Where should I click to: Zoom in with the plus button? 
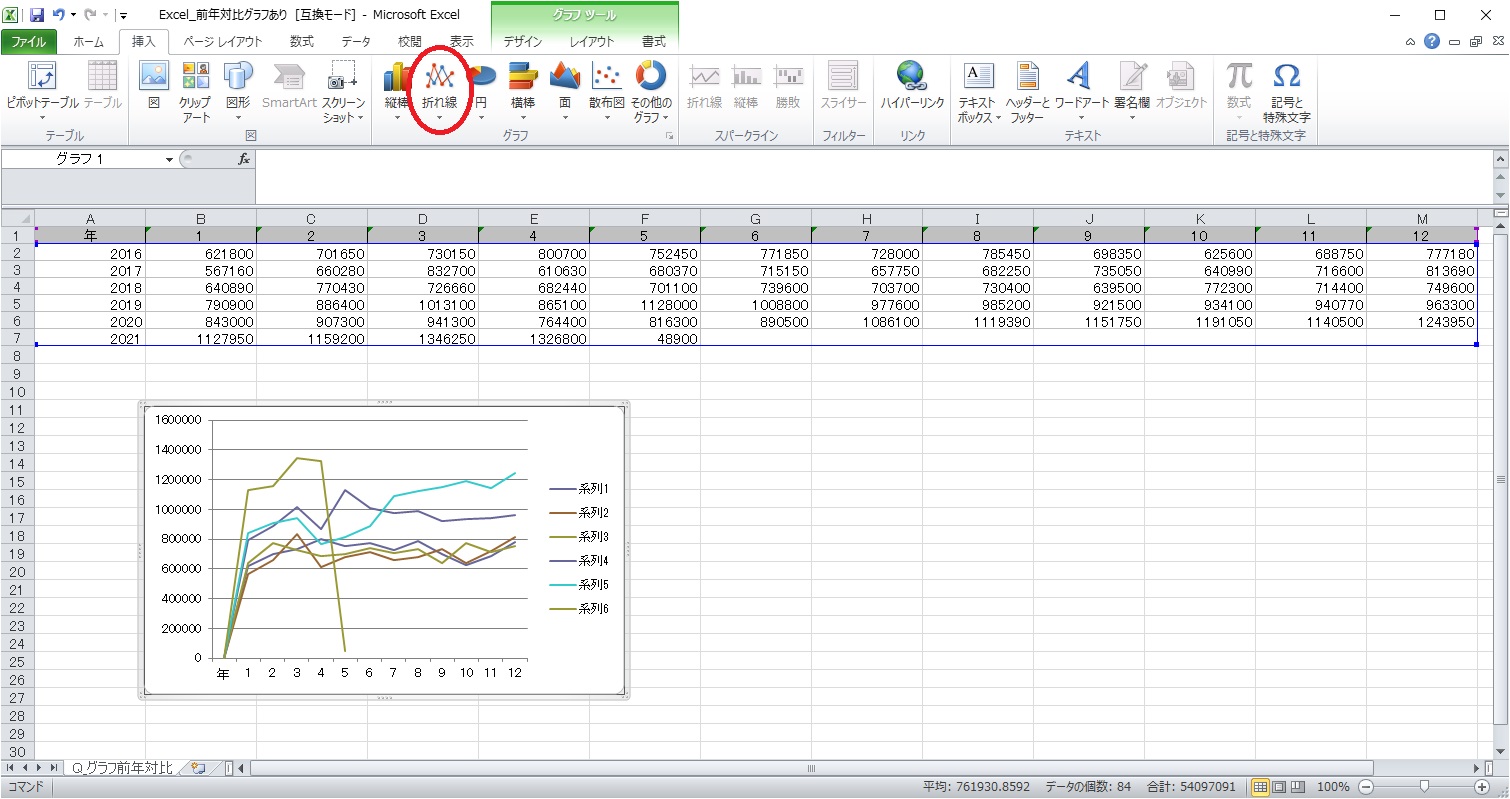coord(1482,787)
